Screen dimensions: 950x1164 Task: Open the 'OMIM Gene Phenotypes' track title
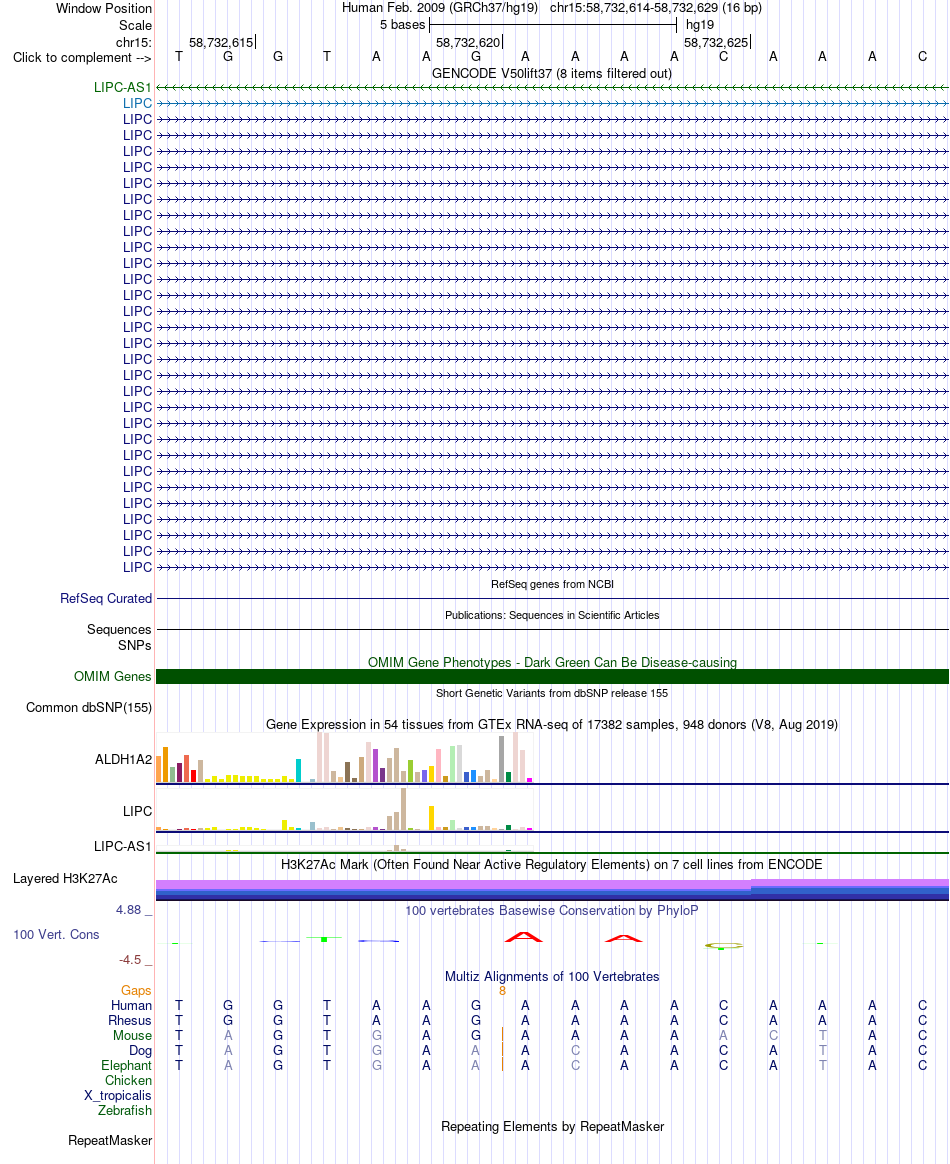[x=552, y=662]
